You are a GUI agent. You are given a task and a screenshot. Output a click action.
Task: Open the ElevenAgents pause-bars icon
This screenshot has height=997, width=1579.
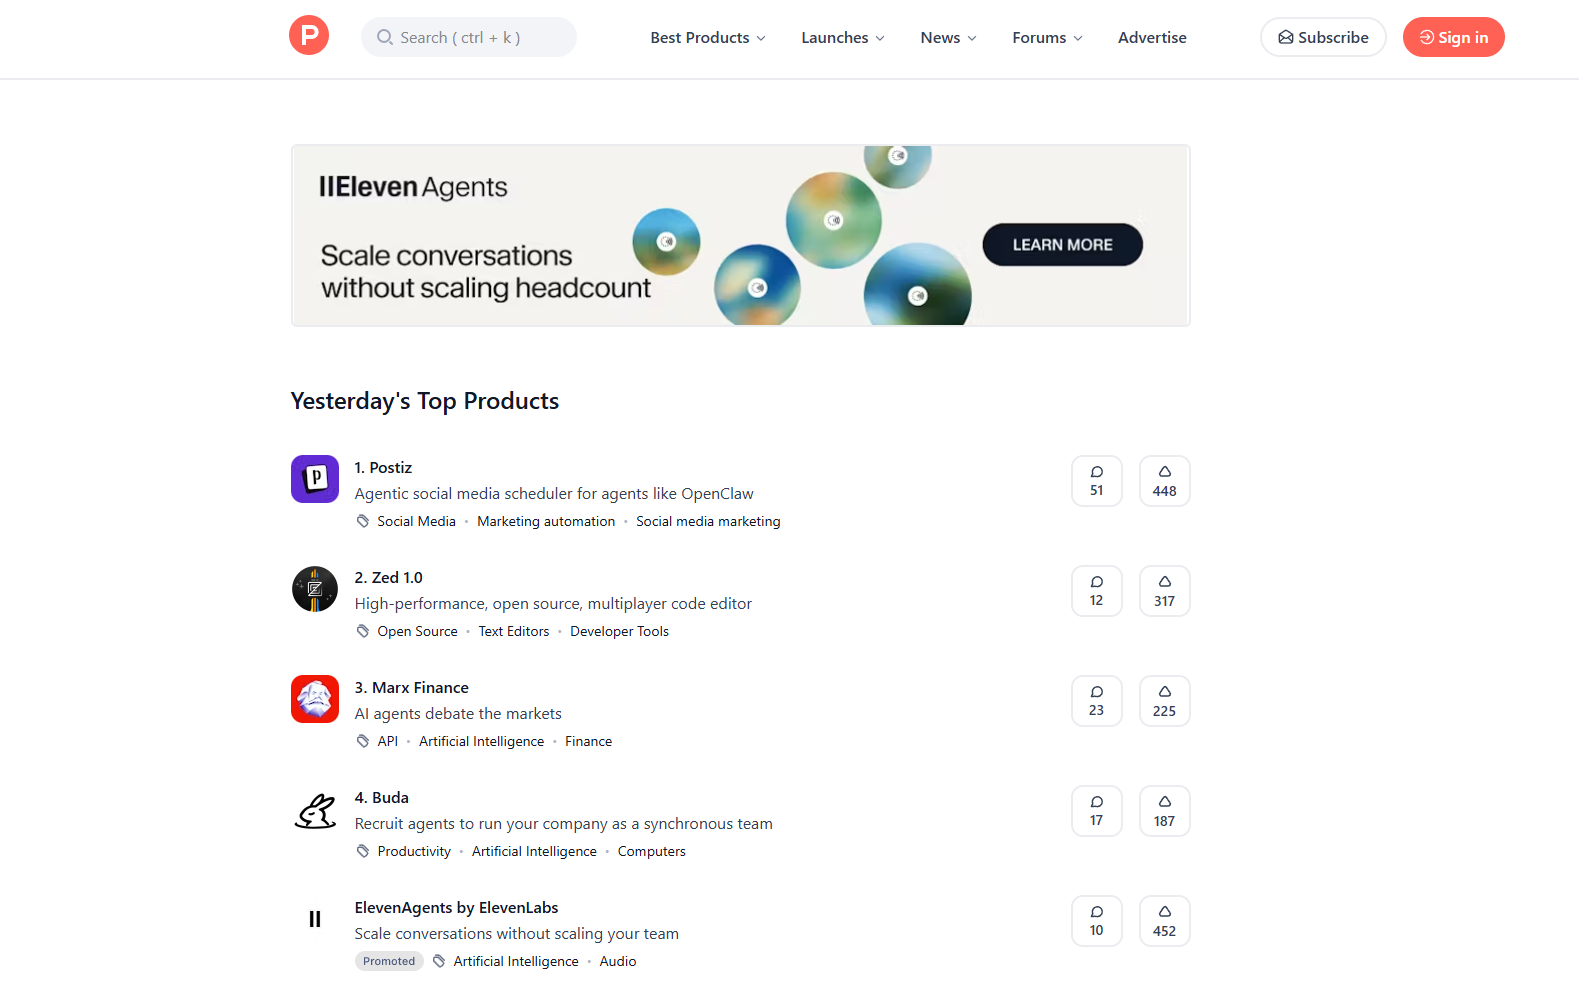[x=315, y=919]
